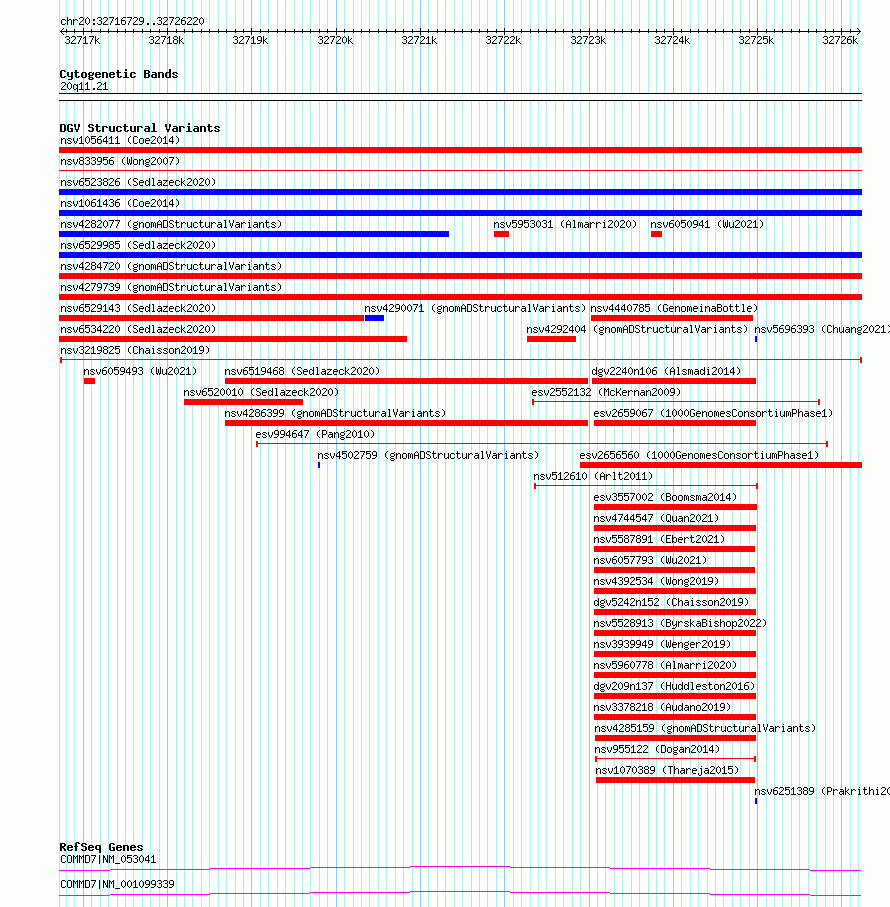Screen dimensions: 890x907
Task: Click the nsv512610 (Arlt2011) label
Action: [x=593, y=477]
